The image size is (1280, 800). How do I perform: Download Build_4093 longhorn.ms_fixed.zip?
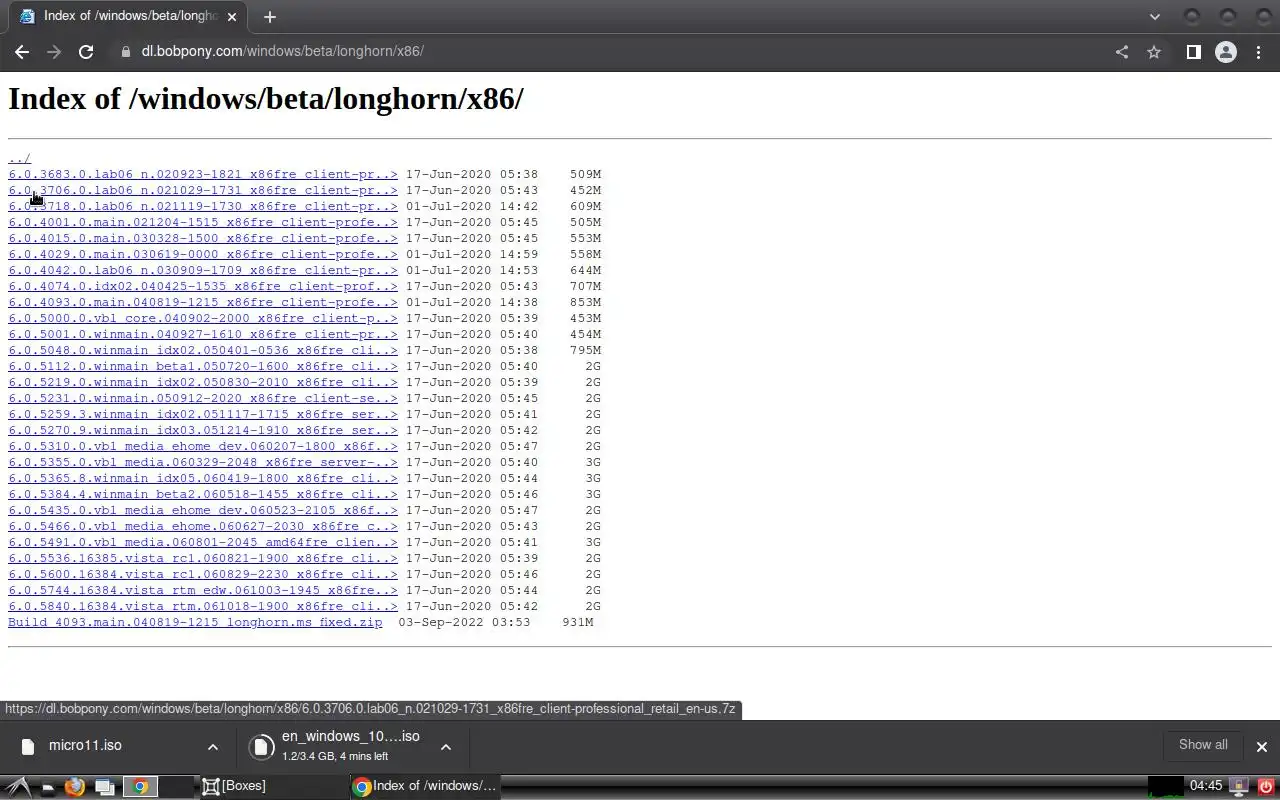click(x=195, y=622)
